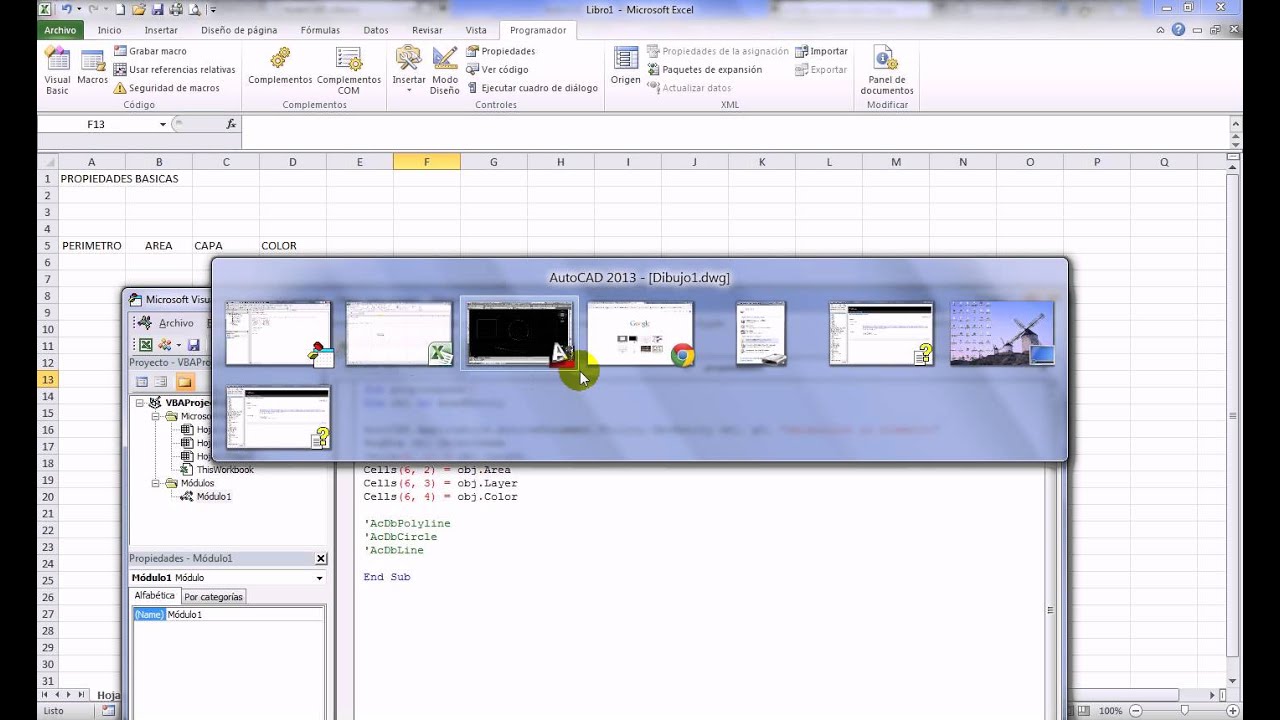Switch to Diseño de página tab

coord(239,30)
